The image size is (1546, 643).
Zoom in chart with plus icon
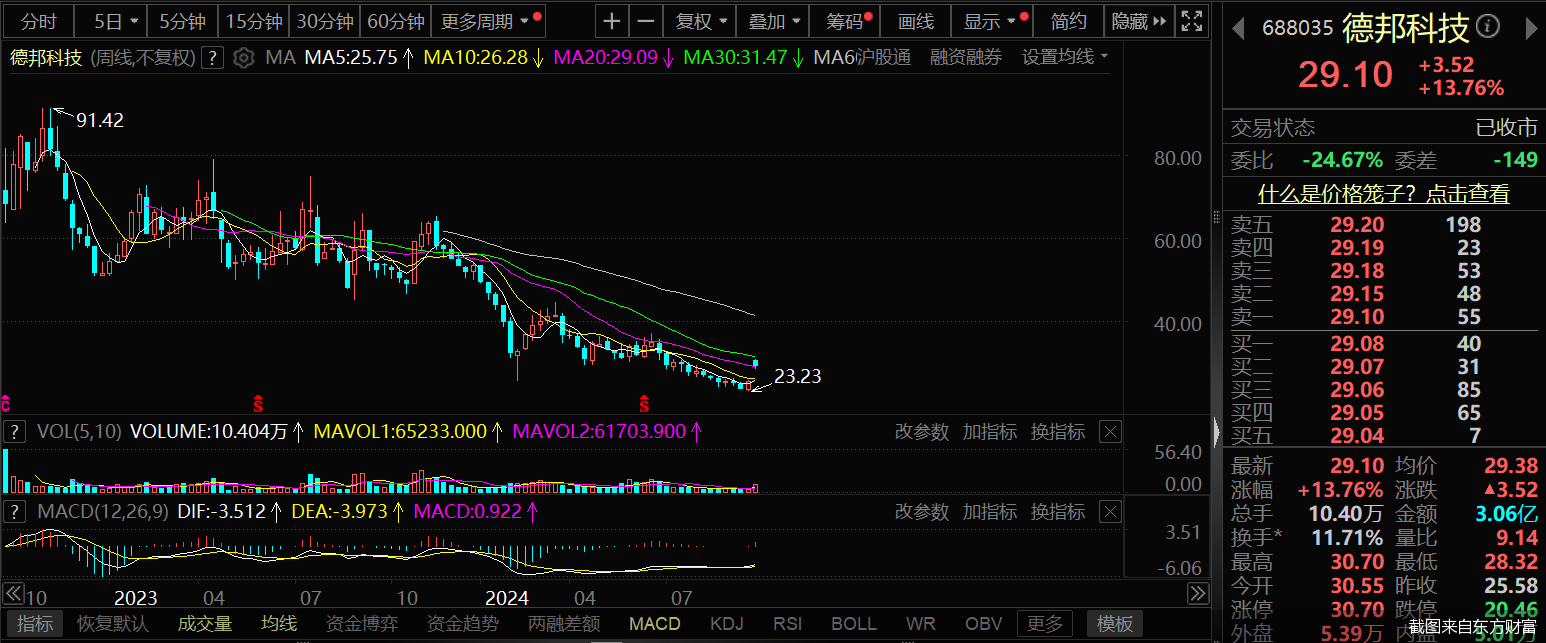click(x=612, y=21)
